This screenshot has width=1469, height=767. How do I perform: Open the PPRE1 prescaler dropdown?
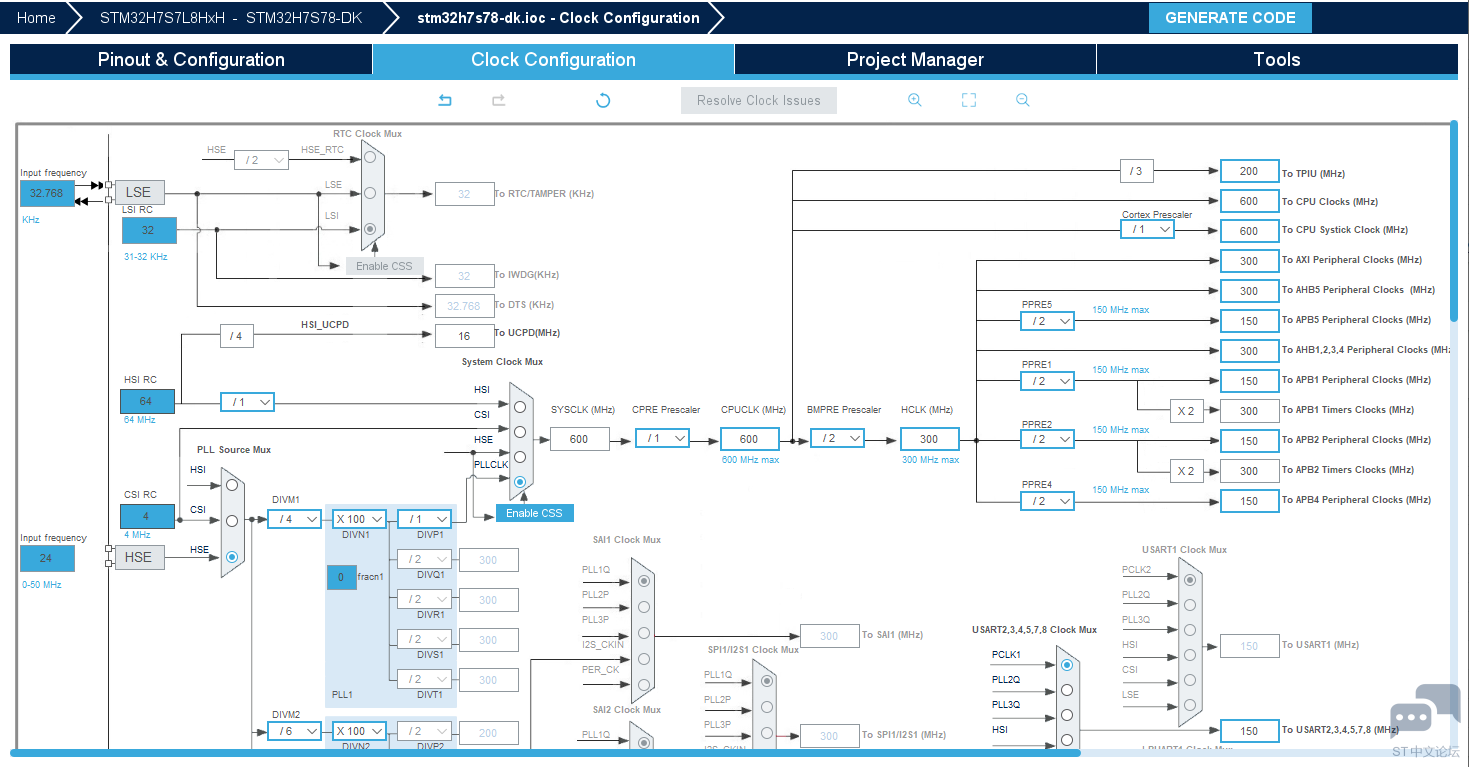click(1047, 381)
